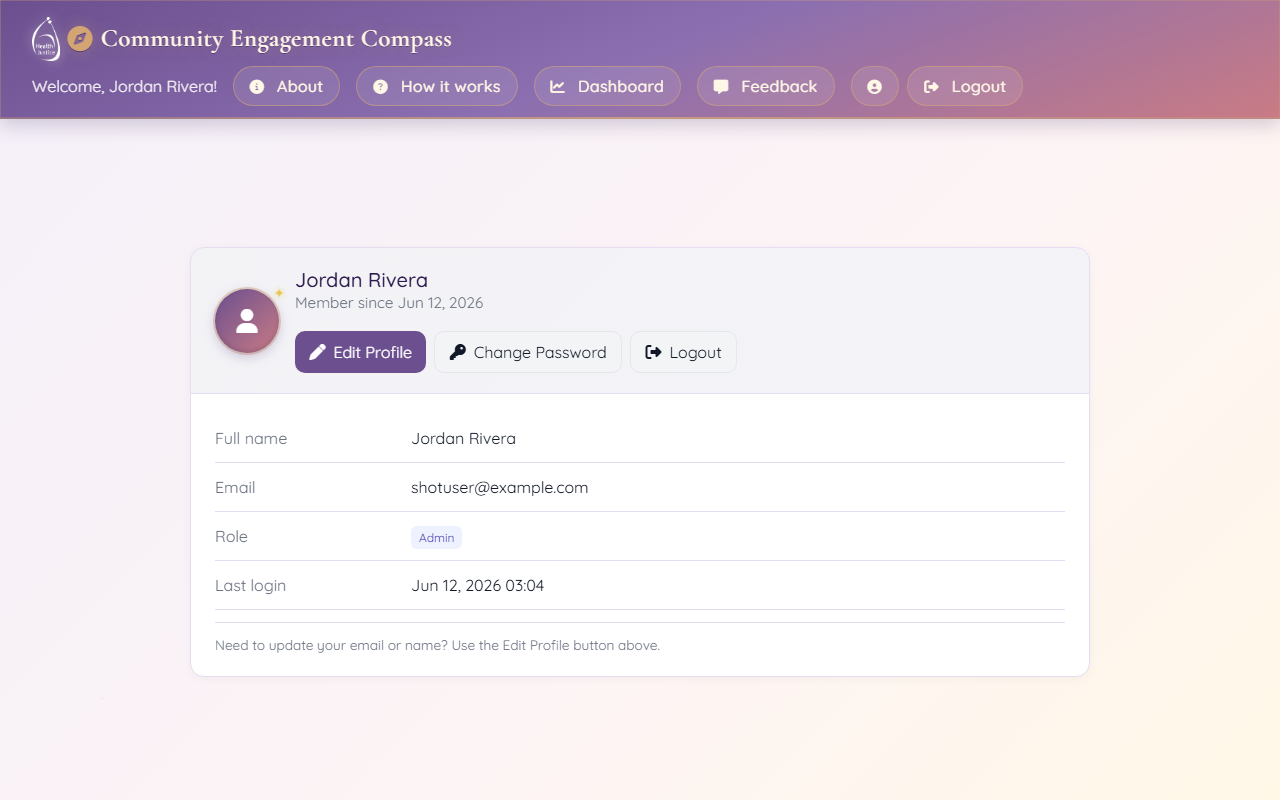
Task: Go to the Dashboard page
Action: (607, 86)
